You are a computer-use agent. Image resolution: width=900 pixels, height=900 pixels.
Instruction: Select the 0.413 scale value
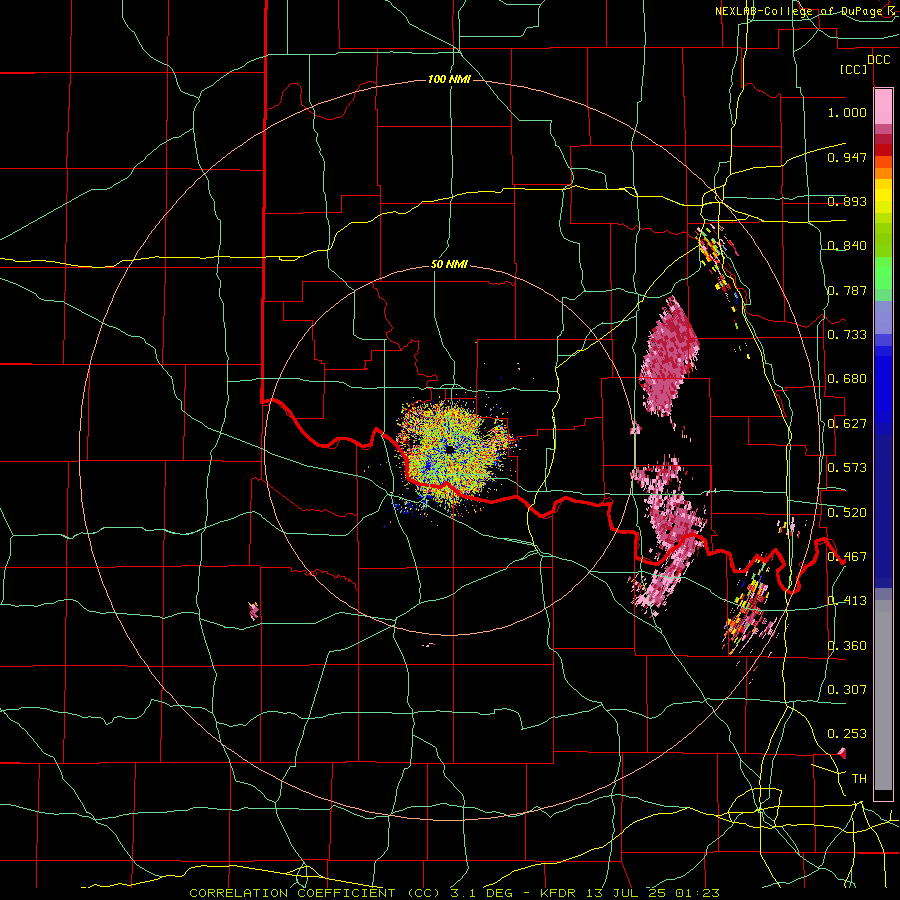click(x=847, y=601)
